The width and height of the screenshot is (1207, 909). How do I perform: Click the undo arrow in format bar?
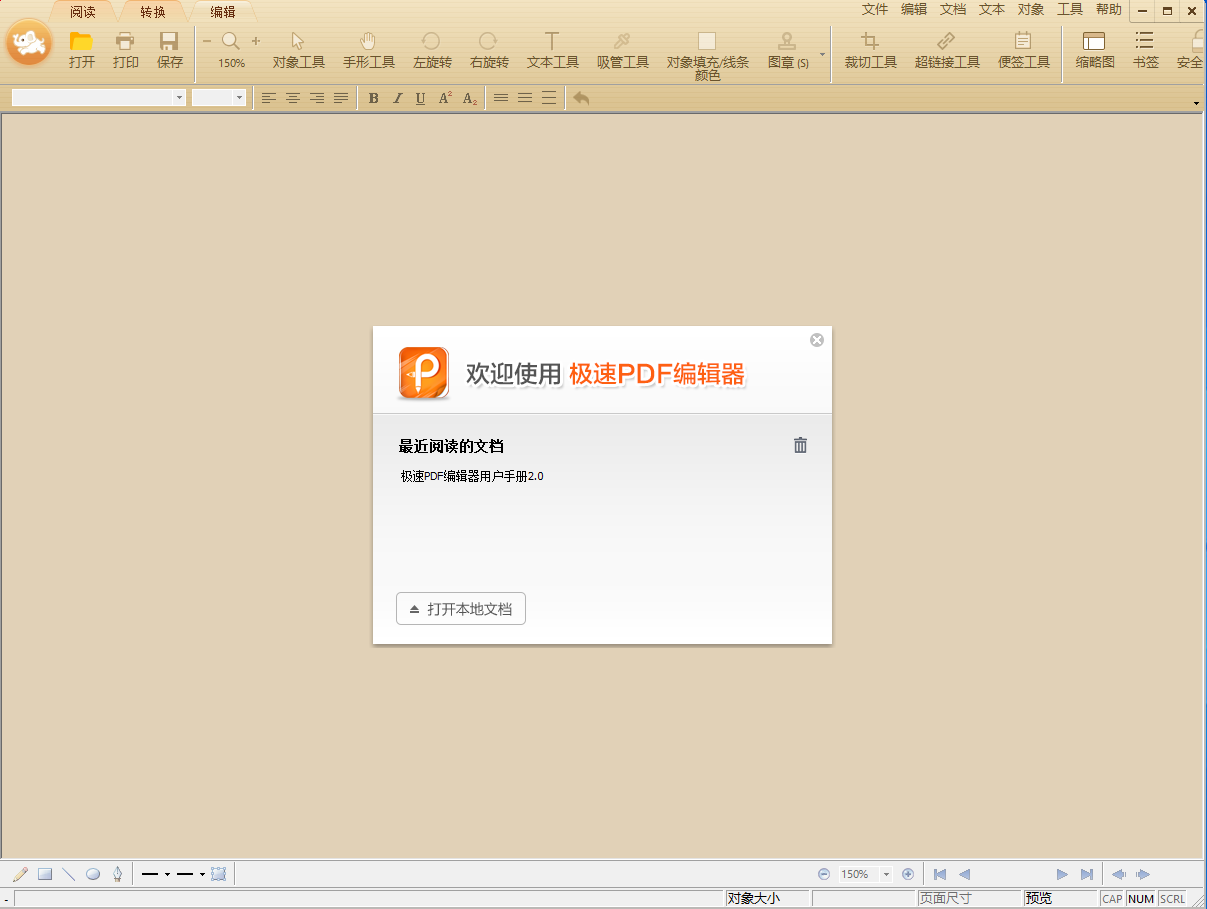581,98
